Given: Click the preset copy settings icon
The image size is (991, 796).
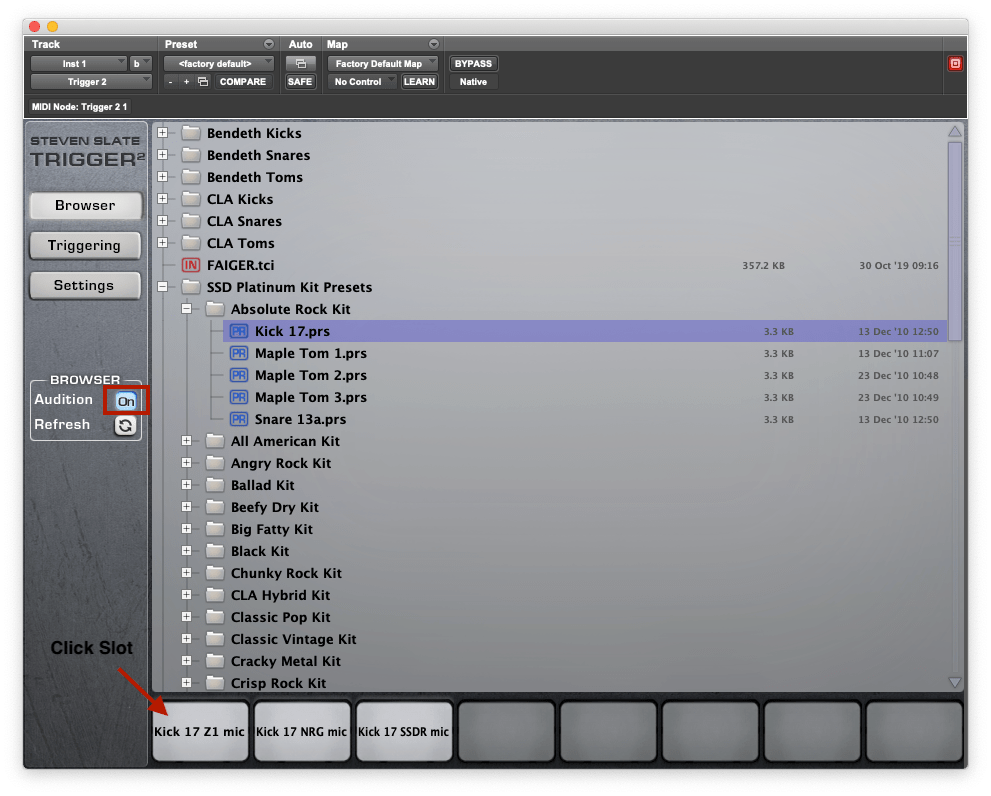Looking at the screenshot, I should pos(202,82).
